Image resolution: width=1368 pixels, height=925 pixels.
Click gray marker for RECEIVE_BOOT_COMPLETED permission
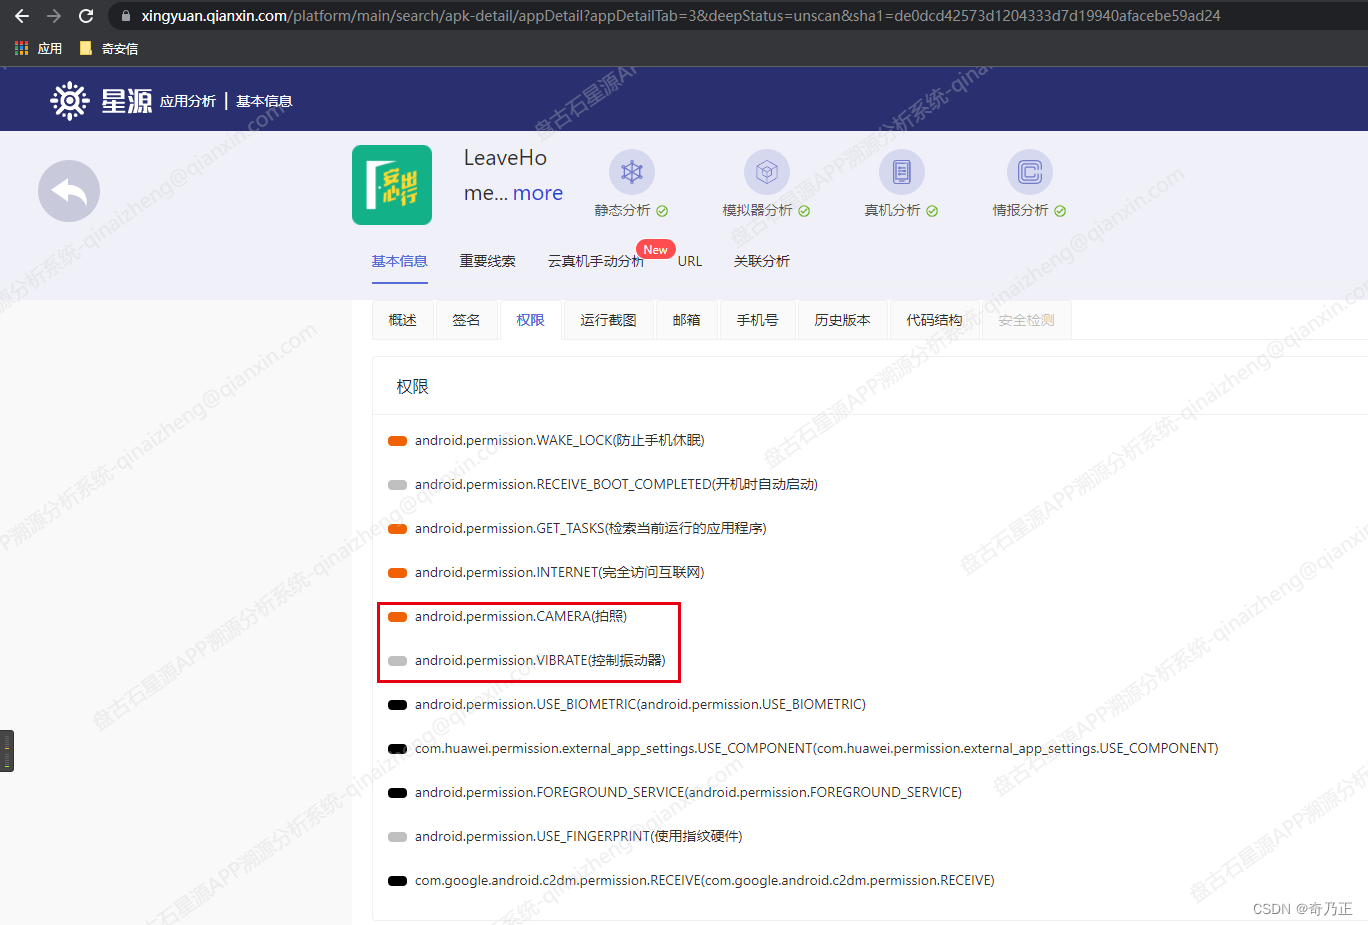[x=397, y=485]
